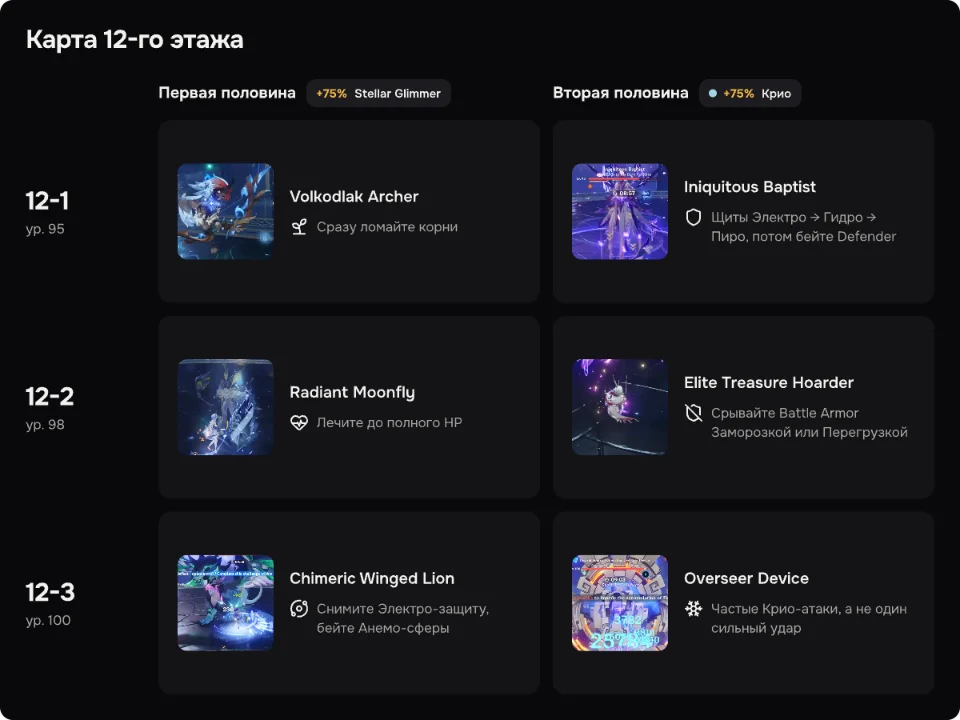Select the +75% Stellar Glimmer badge

point(378,94)
